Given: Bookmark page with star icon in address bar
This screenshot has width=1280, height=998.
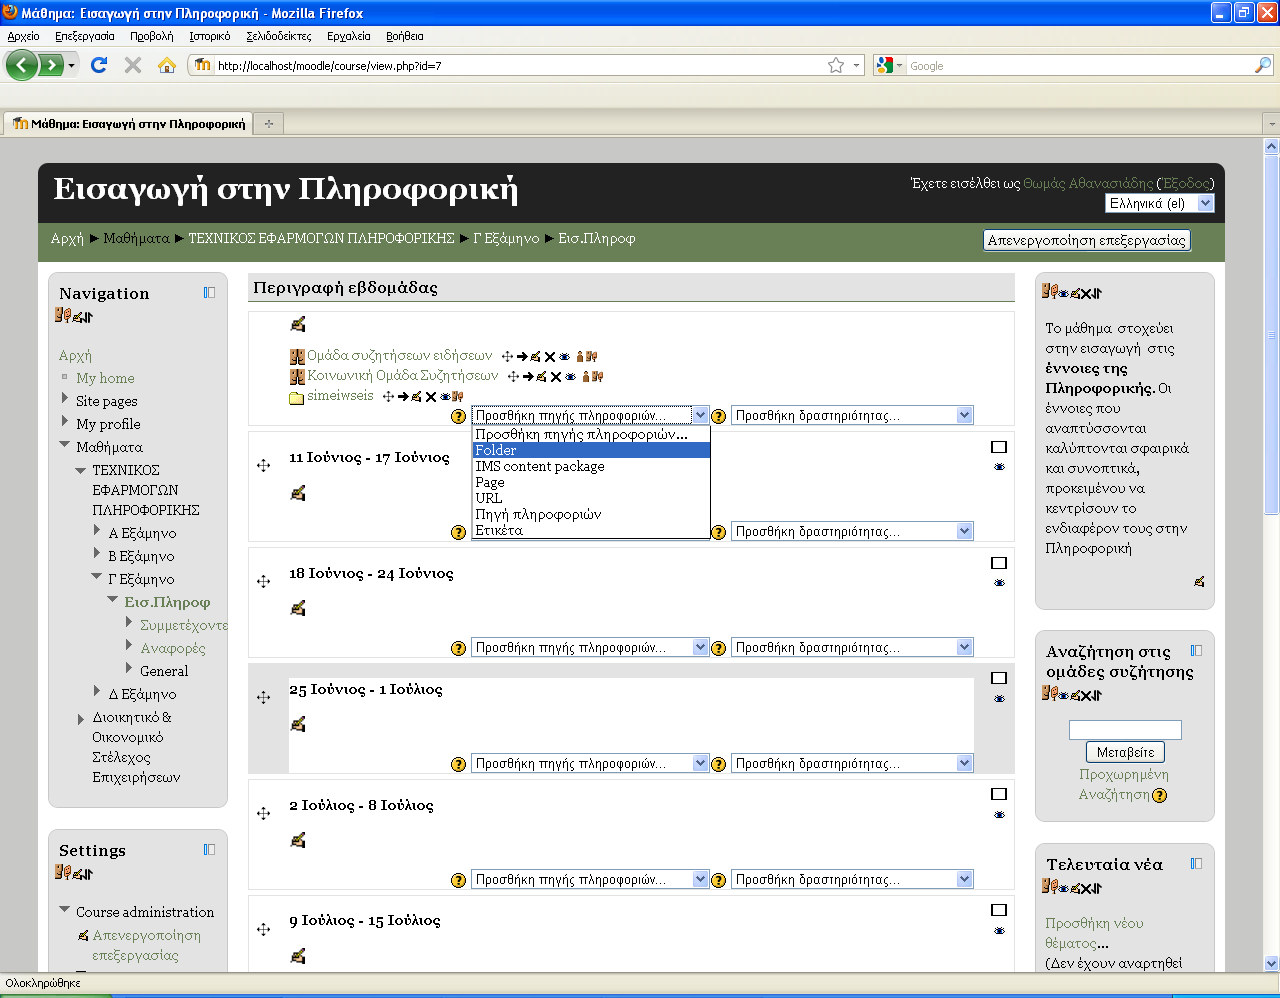Looking at the screenshot, I should click(x=836, y=65).
